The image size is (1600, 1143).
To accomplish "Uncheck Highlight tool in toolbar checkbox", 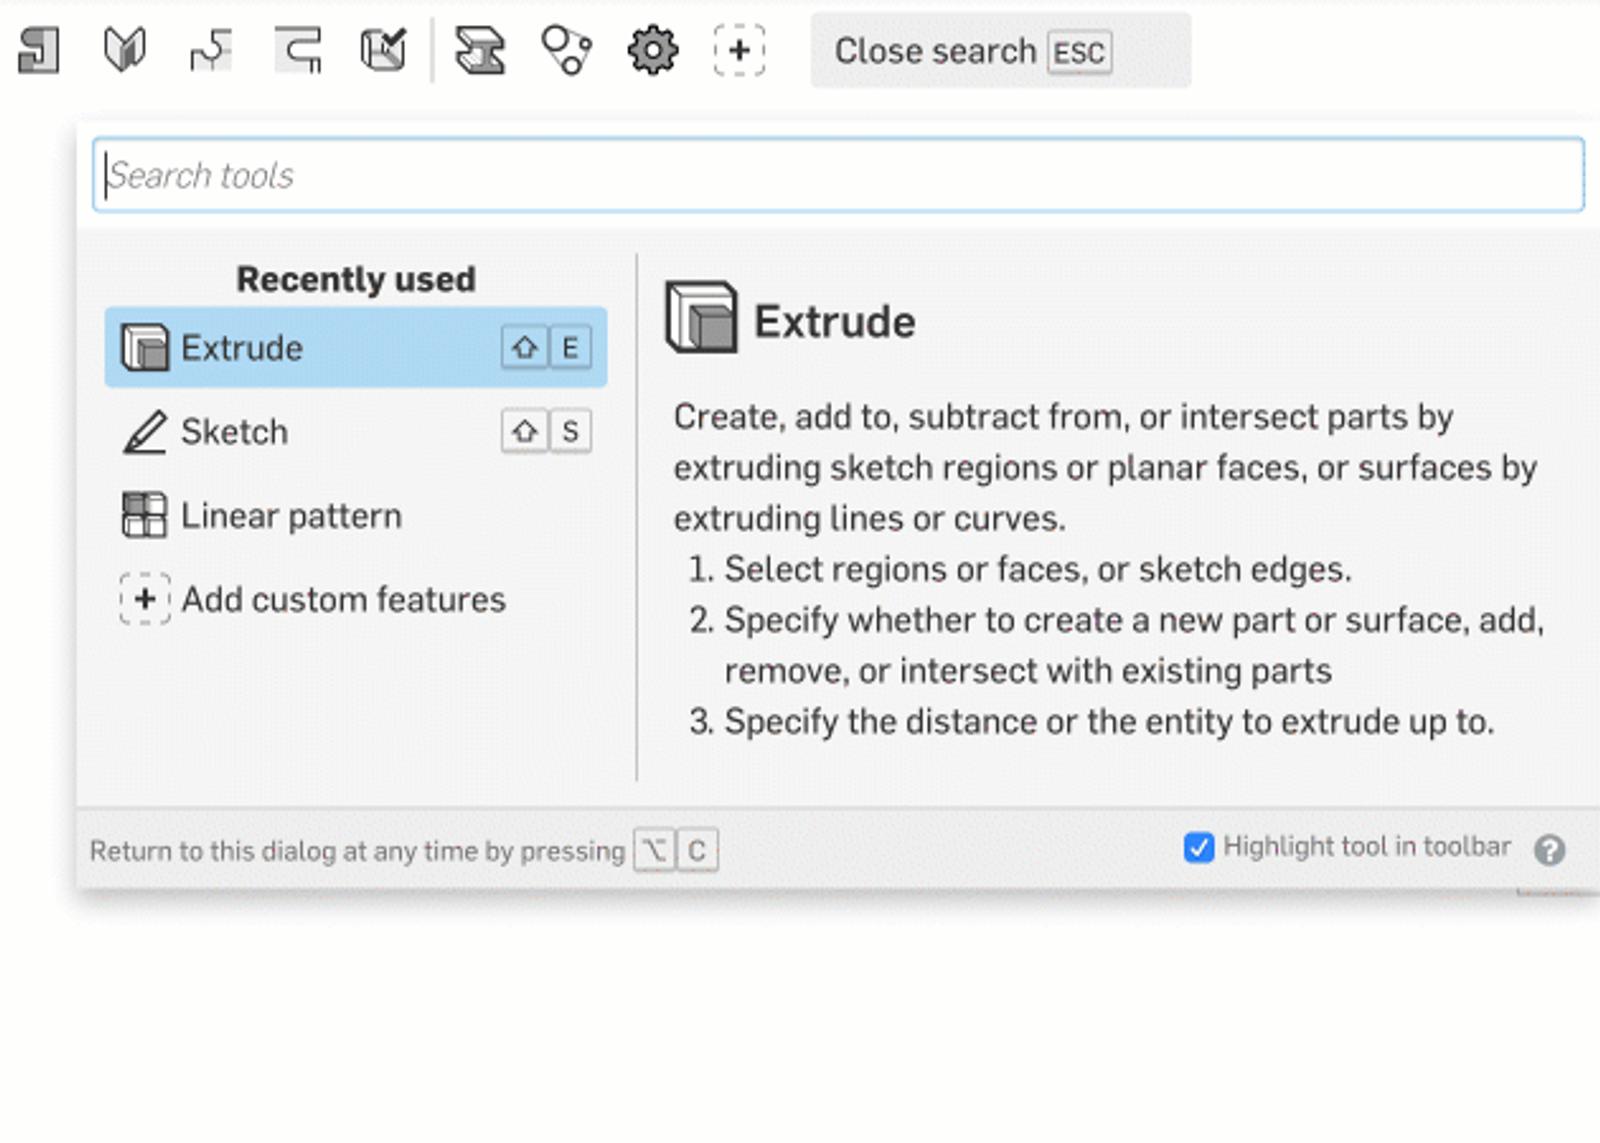I will click(x=1198, y=847).
